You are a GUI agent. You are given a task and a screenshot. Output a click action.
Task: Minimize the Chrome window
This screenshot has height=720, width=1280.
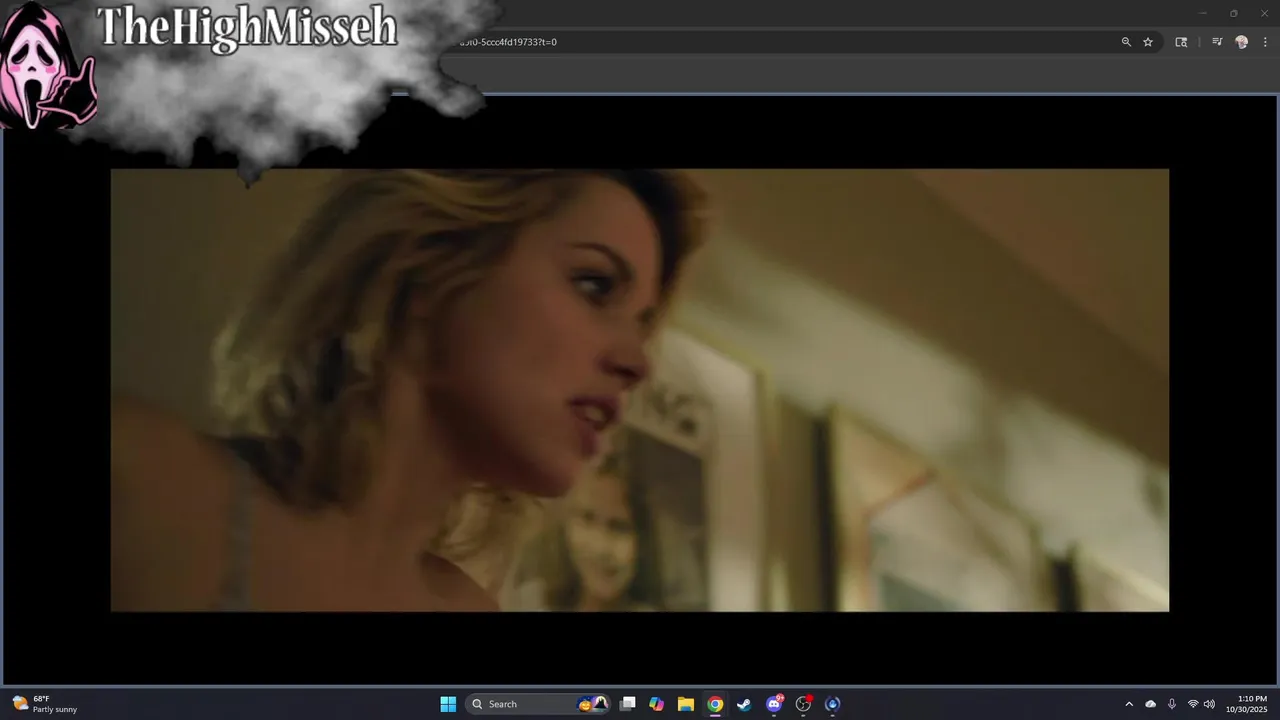click(1203, 13)
